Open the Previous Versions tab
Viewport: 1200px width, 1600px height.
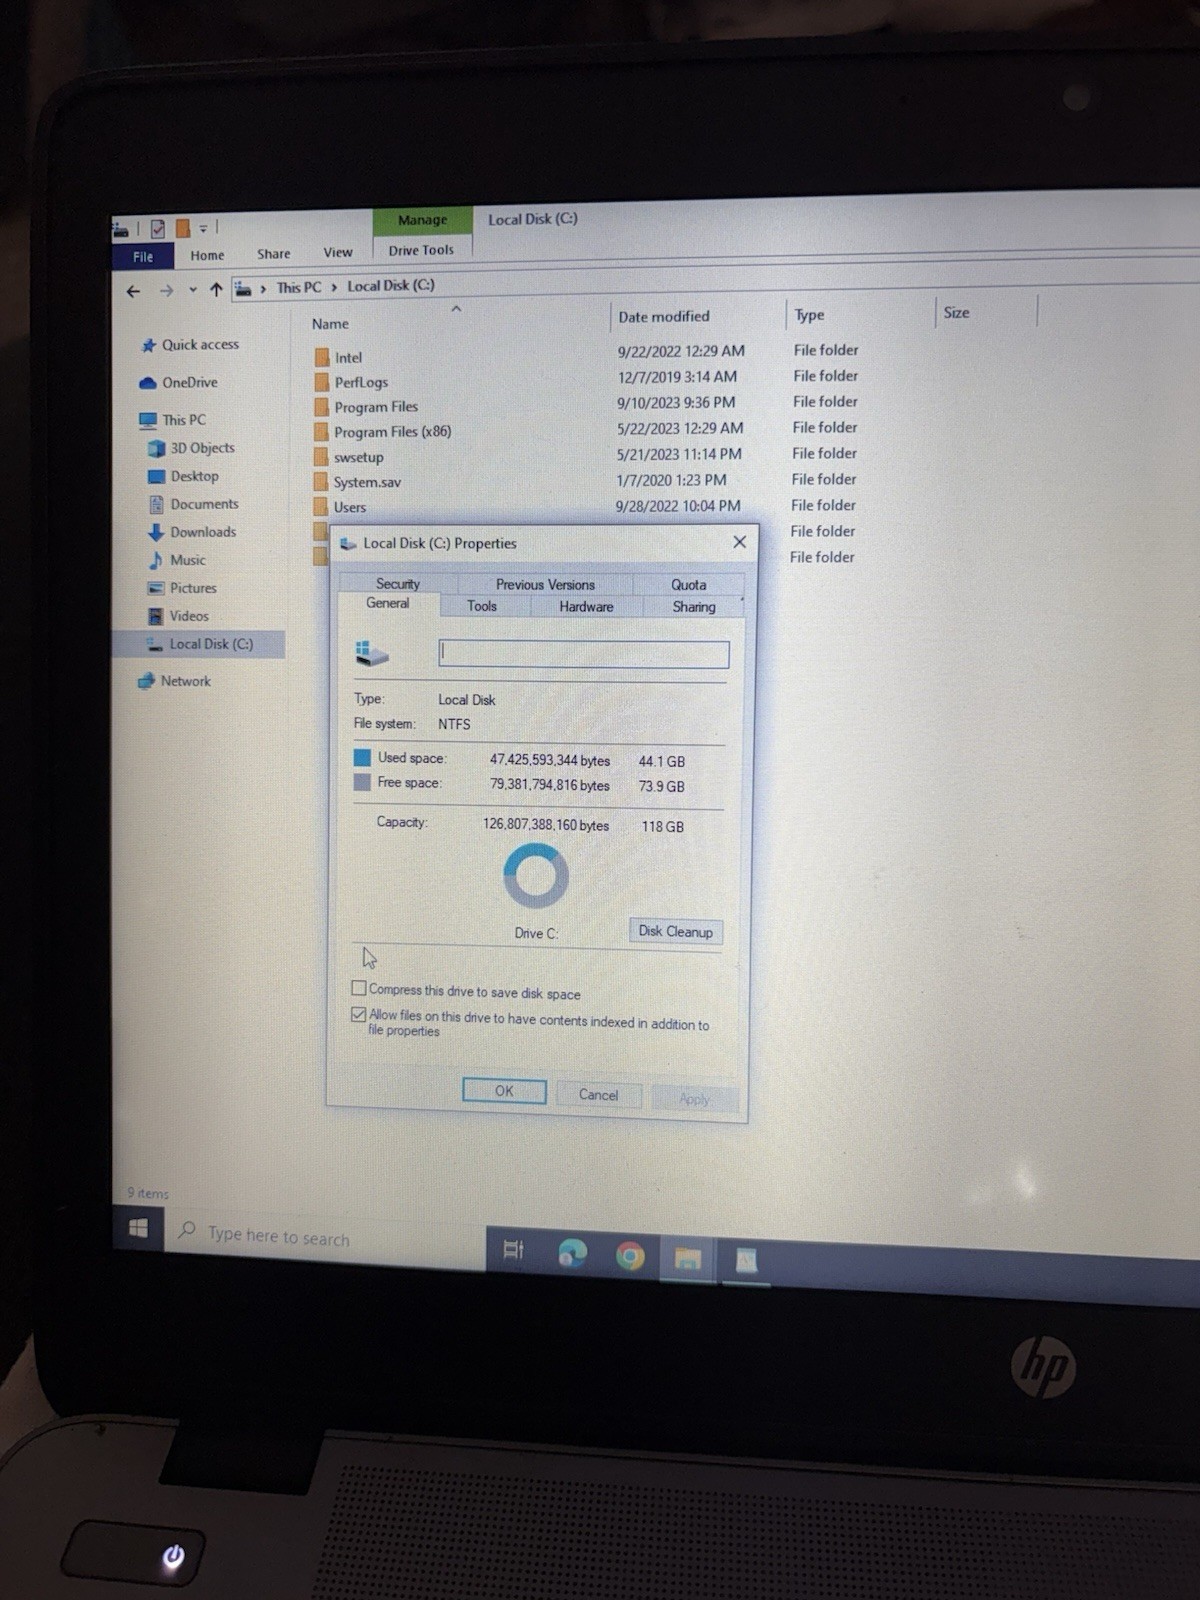545,585
